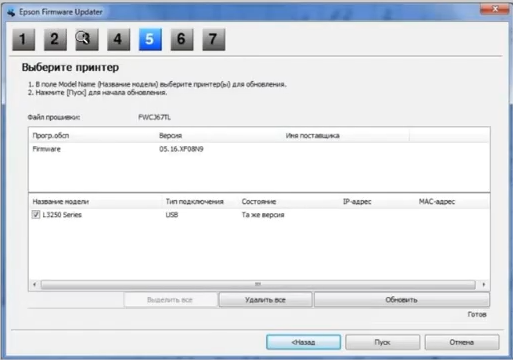The width and height of the screenshot is (513, 360).
Task: Select step 2 icon
Action: tap(55, 39)
